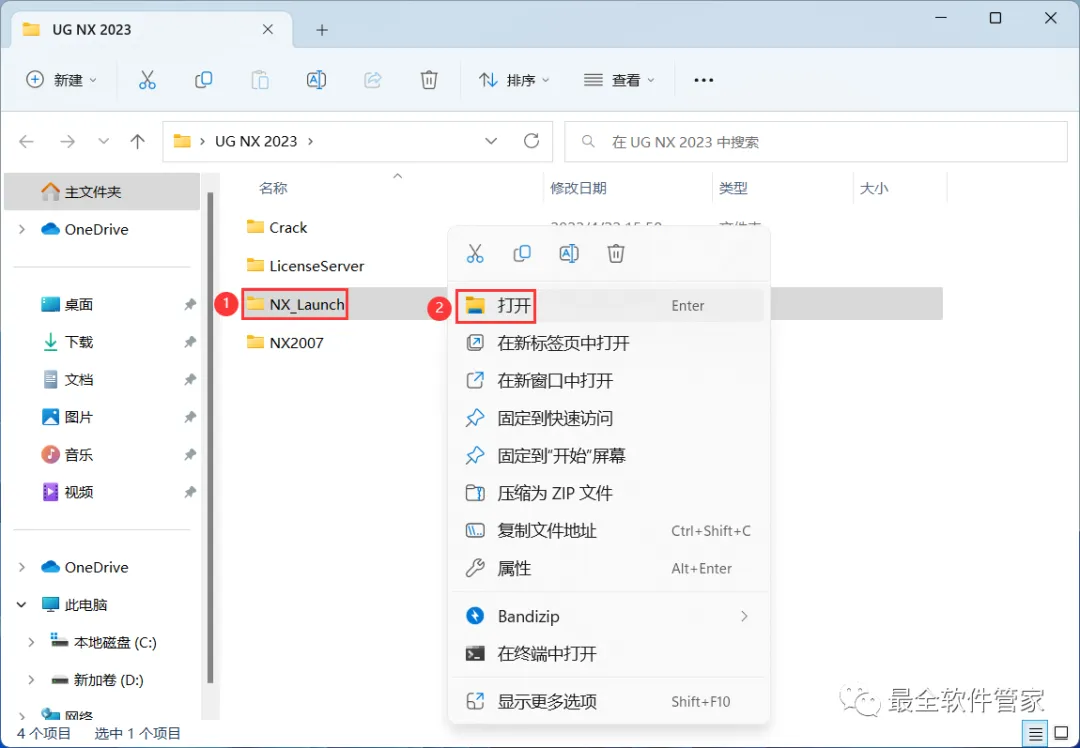
Task: Select the NX_Launch folder
Action: click(x=295, y=304)
